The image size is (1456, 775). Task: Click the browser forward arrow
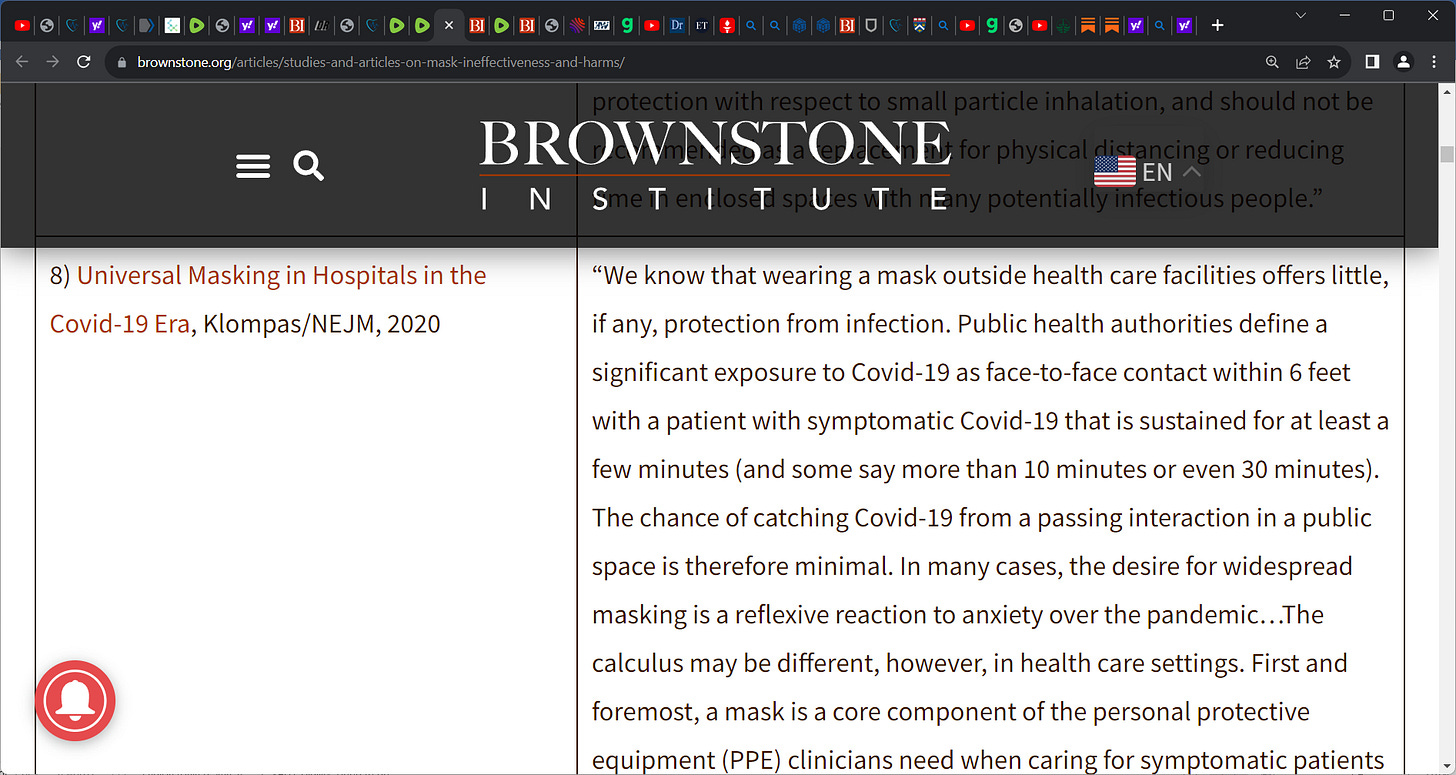(53, 62)
